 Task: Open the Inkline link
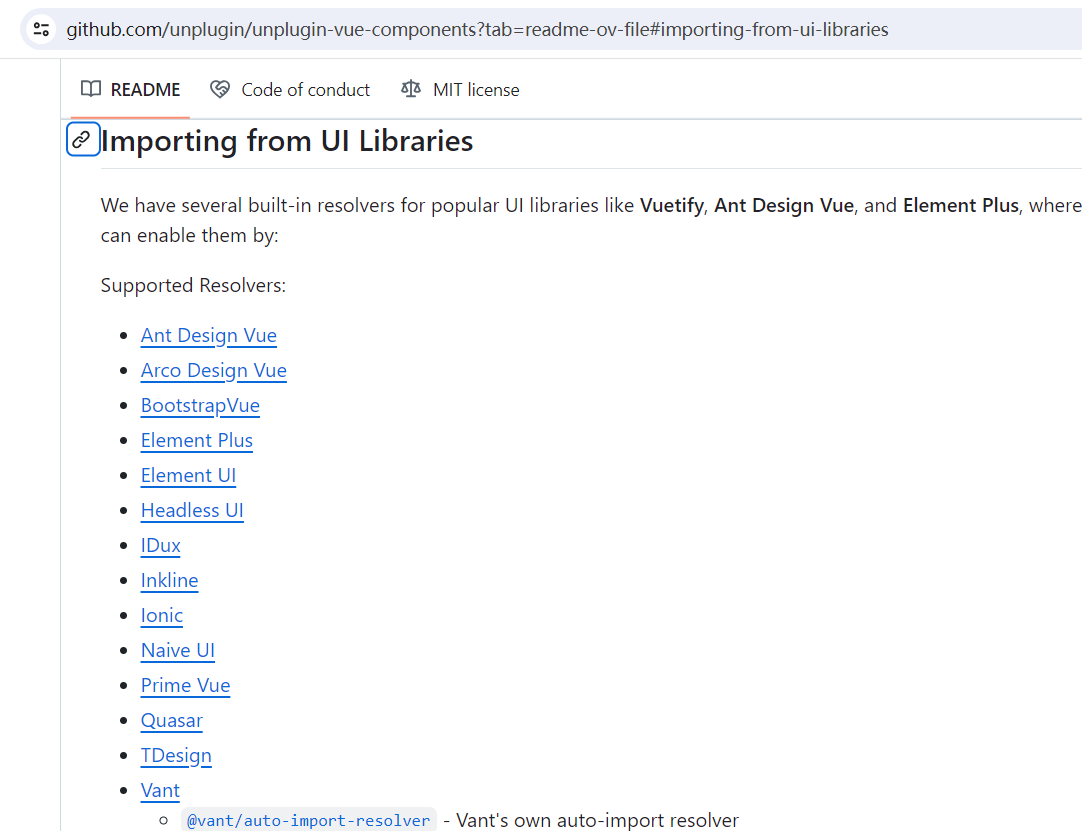(x=169, y=580)
